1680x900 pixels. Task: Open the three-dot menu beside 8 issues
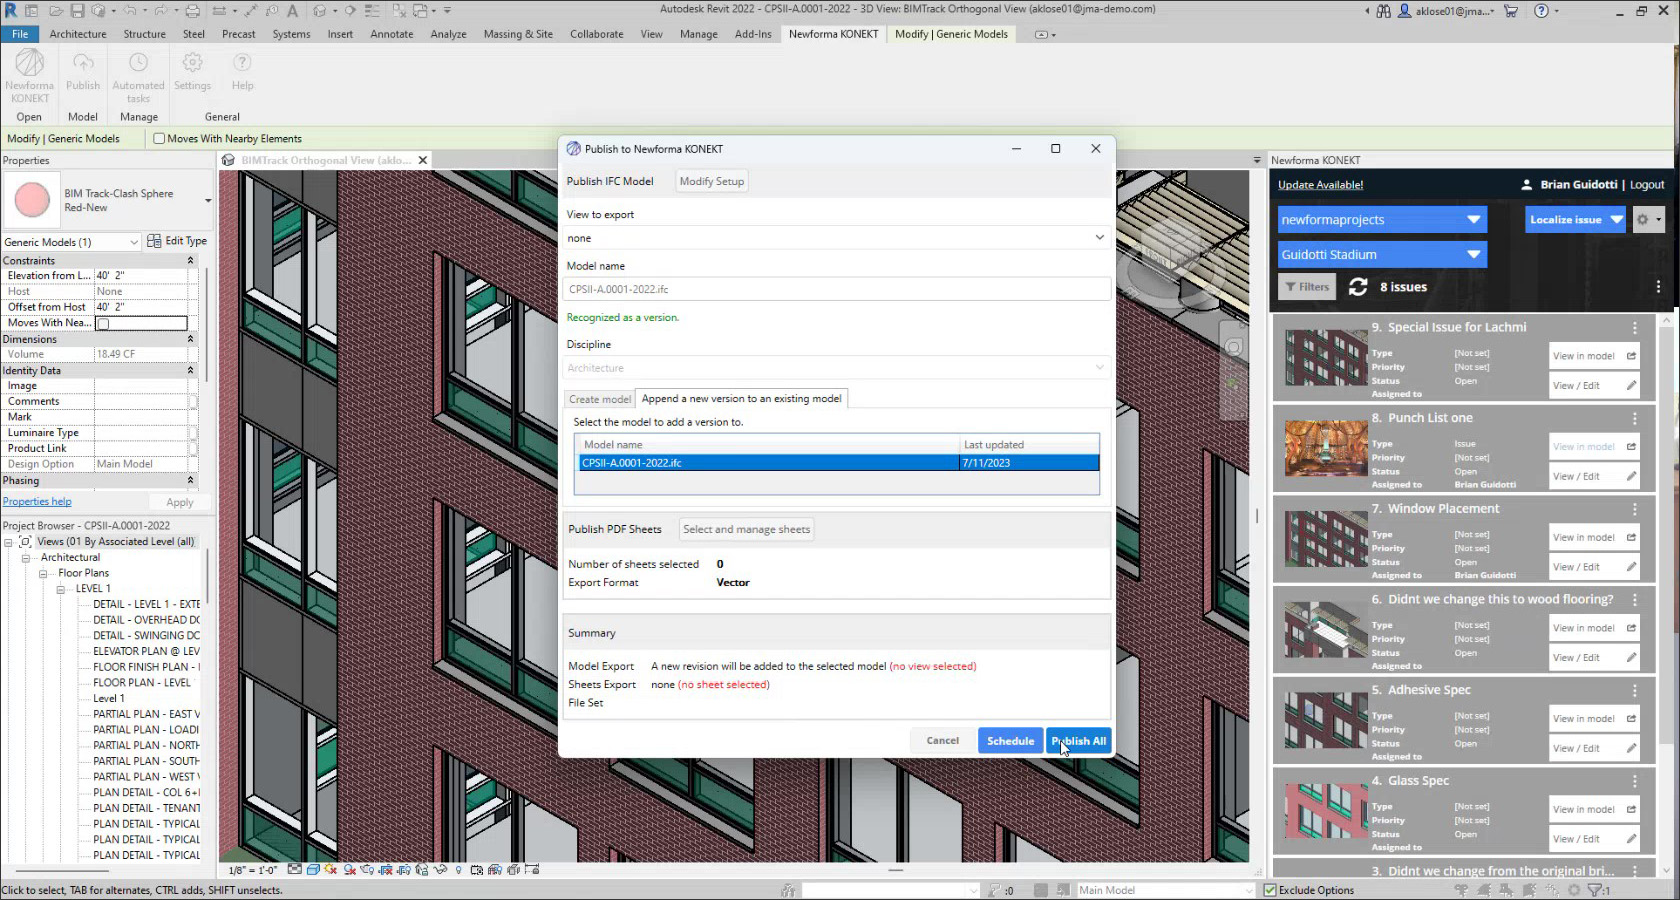tap(1657, 287)
